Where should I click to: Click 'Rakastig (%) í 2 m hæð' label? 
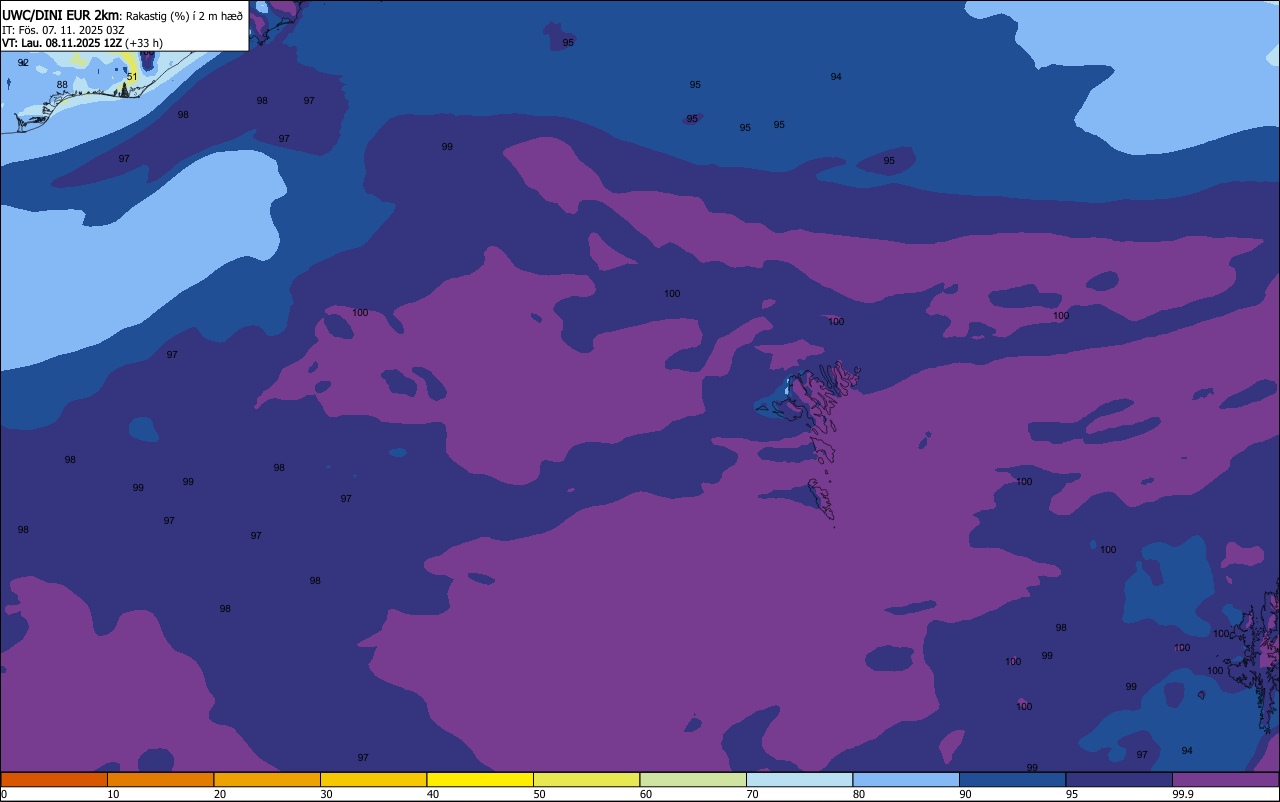(x=184, y=16)
